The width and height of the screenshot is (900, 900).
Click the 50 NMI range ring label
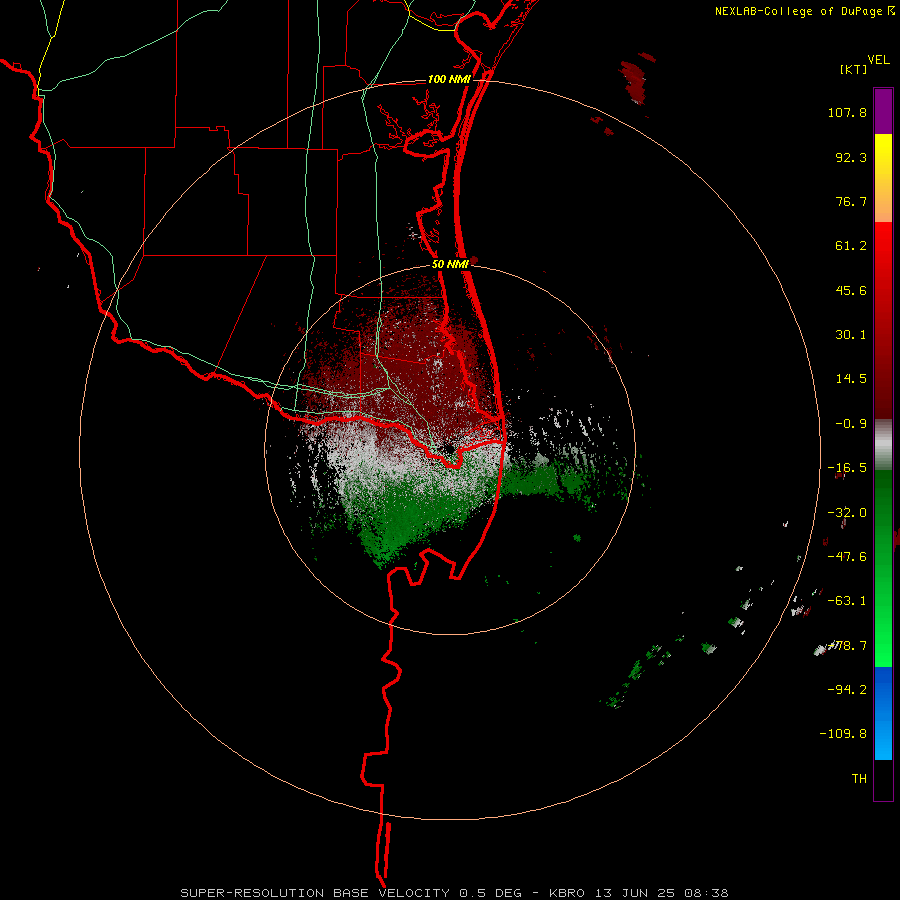point(450,264)
